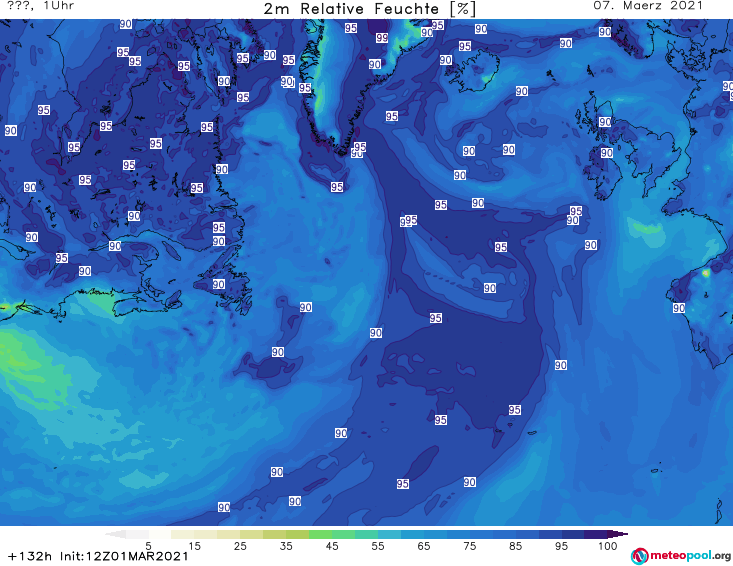The height and width of the screenshot is (566, 733).
Task: Click the date "07. Maerz 2021"
Action: [648, 6]
